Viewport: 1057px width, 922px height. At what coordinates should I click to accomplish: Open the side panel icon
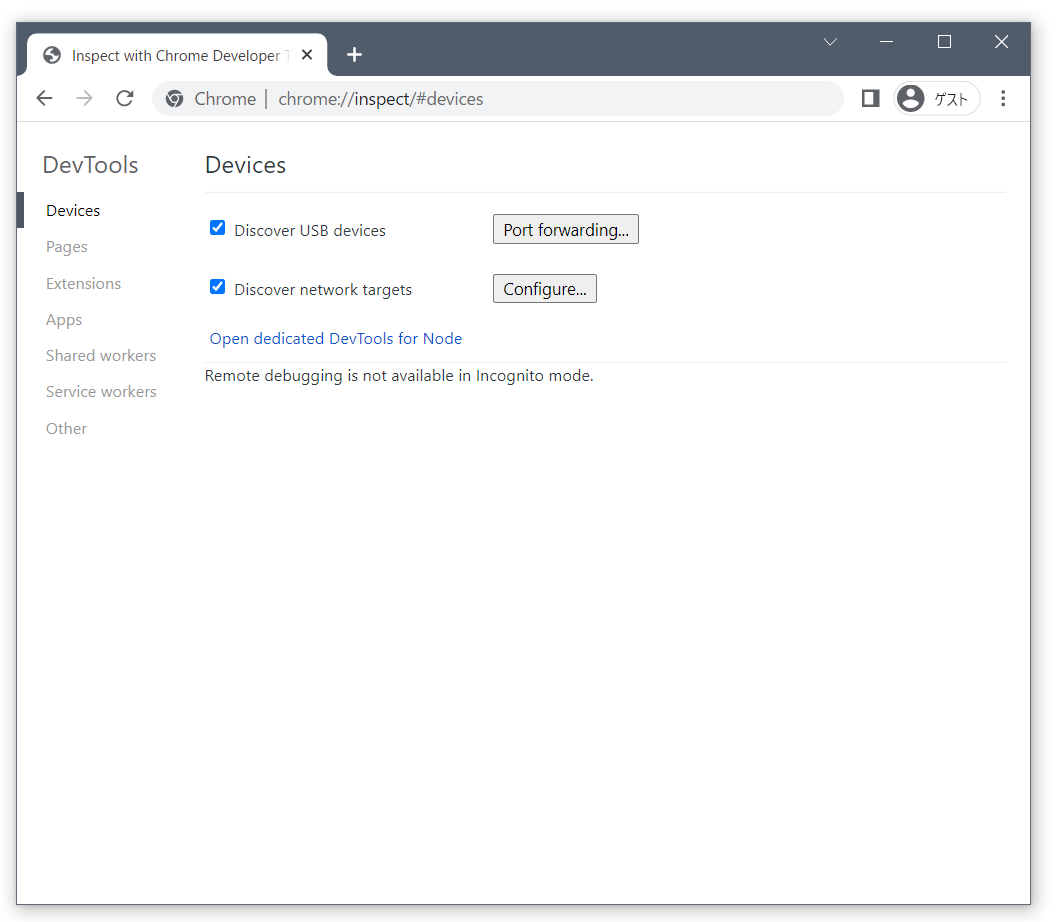pyautogui.click(x=870, y=98)
